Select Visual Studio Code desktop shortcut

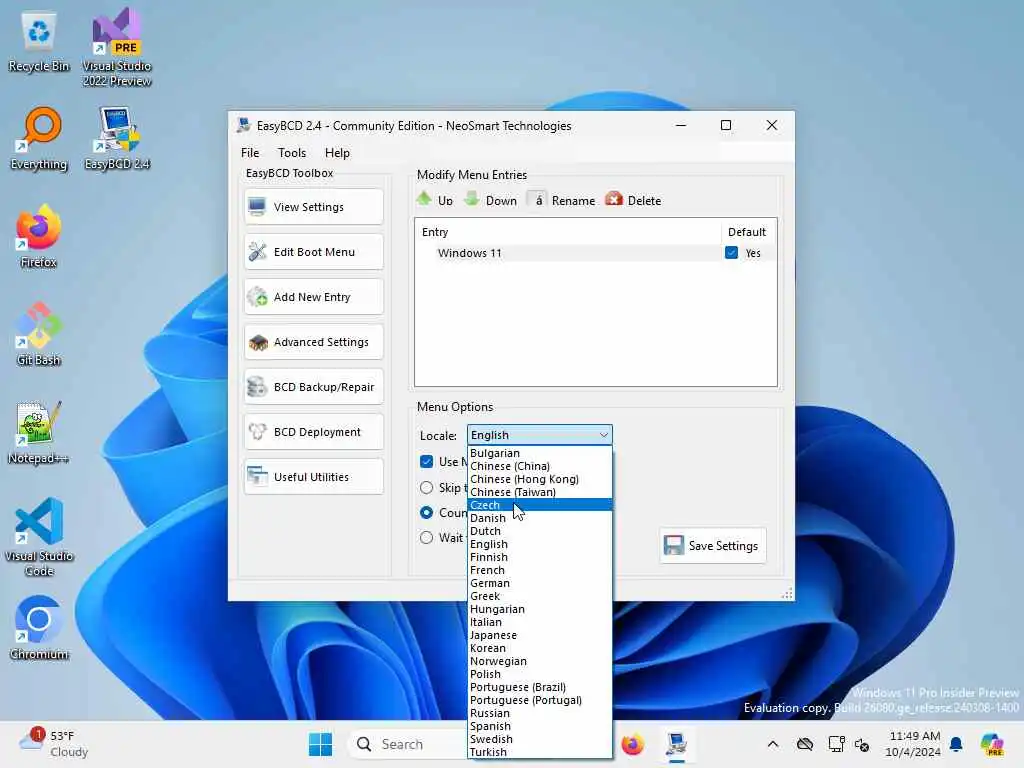[x=39, y=537]
